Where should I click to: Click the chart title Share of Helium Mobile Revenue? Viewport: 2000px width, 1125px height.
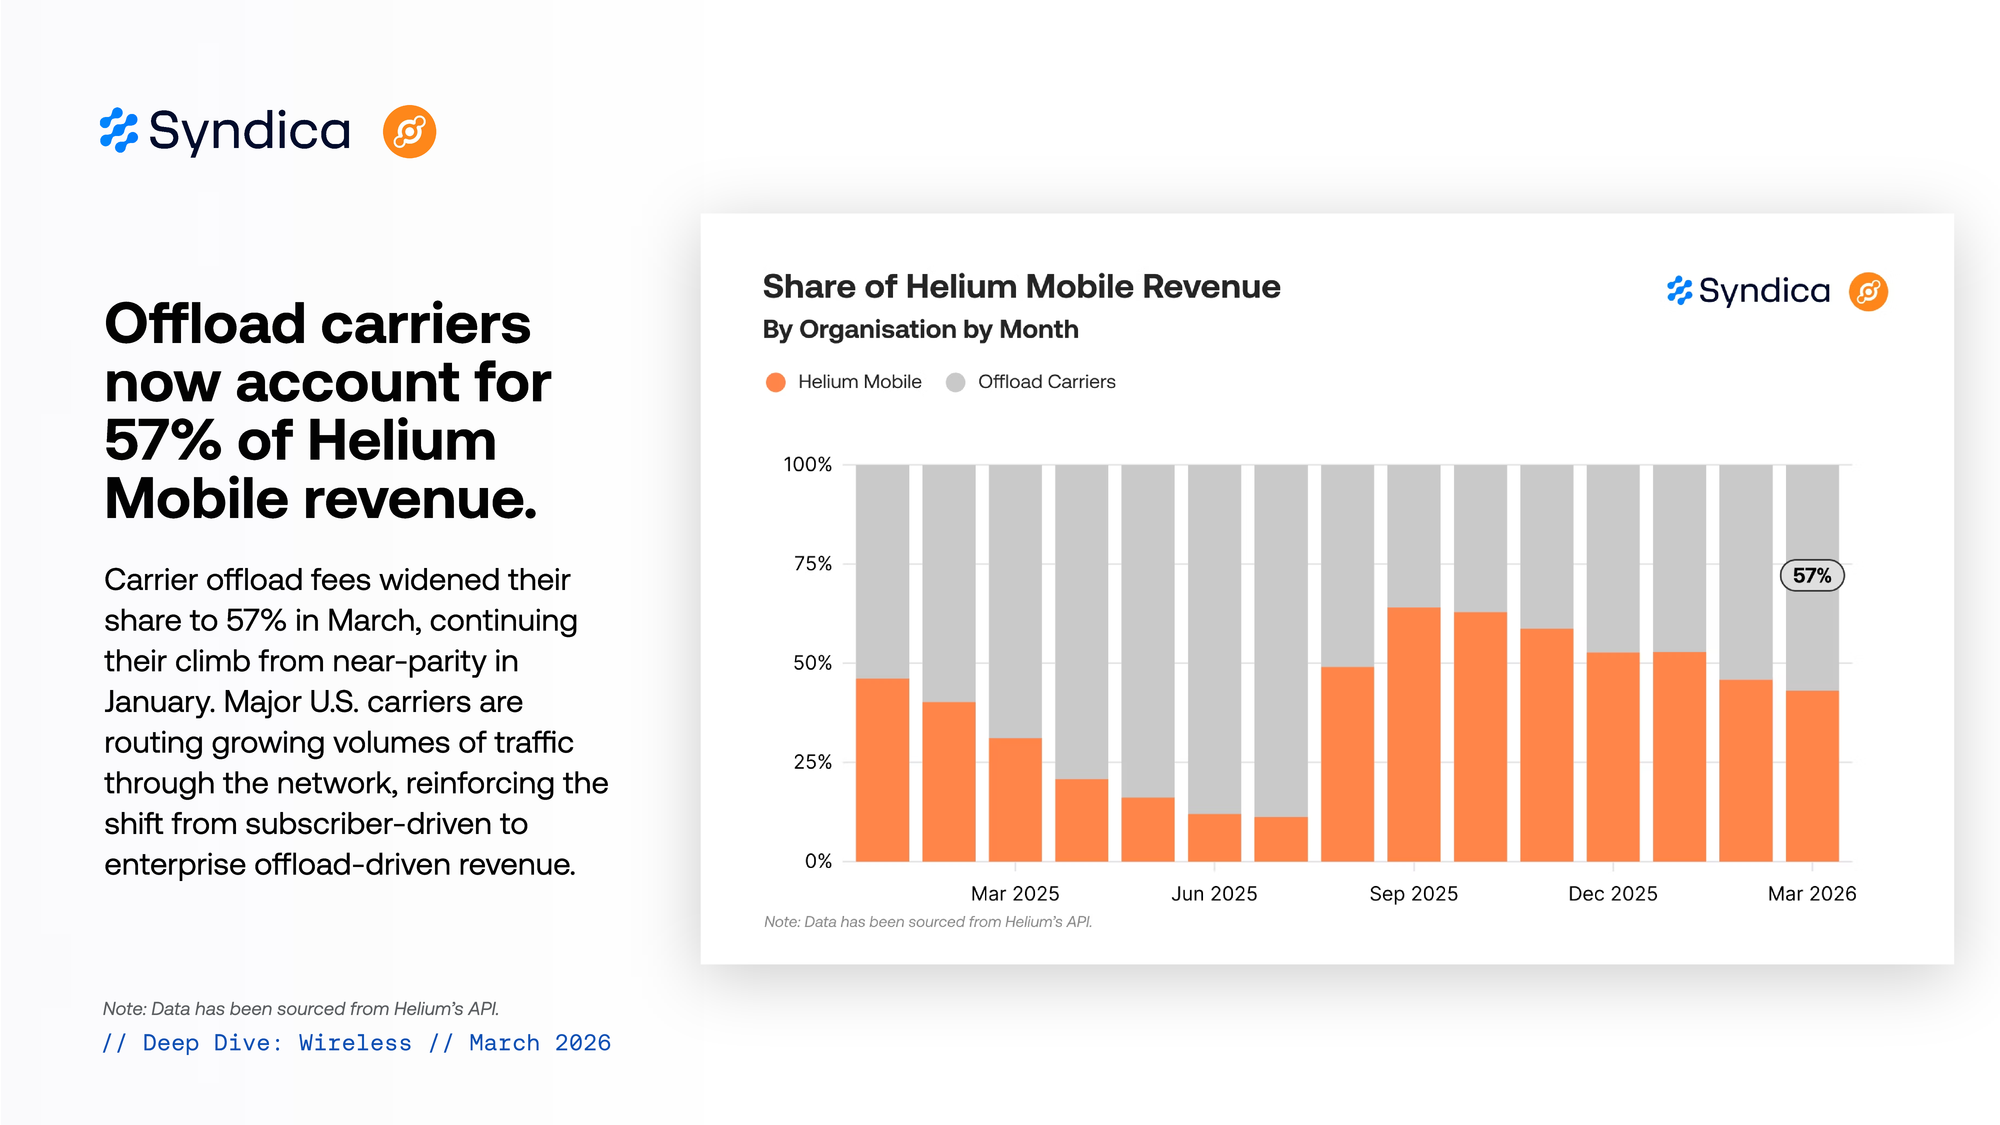pyautogui.click(x=1021, y=287)
